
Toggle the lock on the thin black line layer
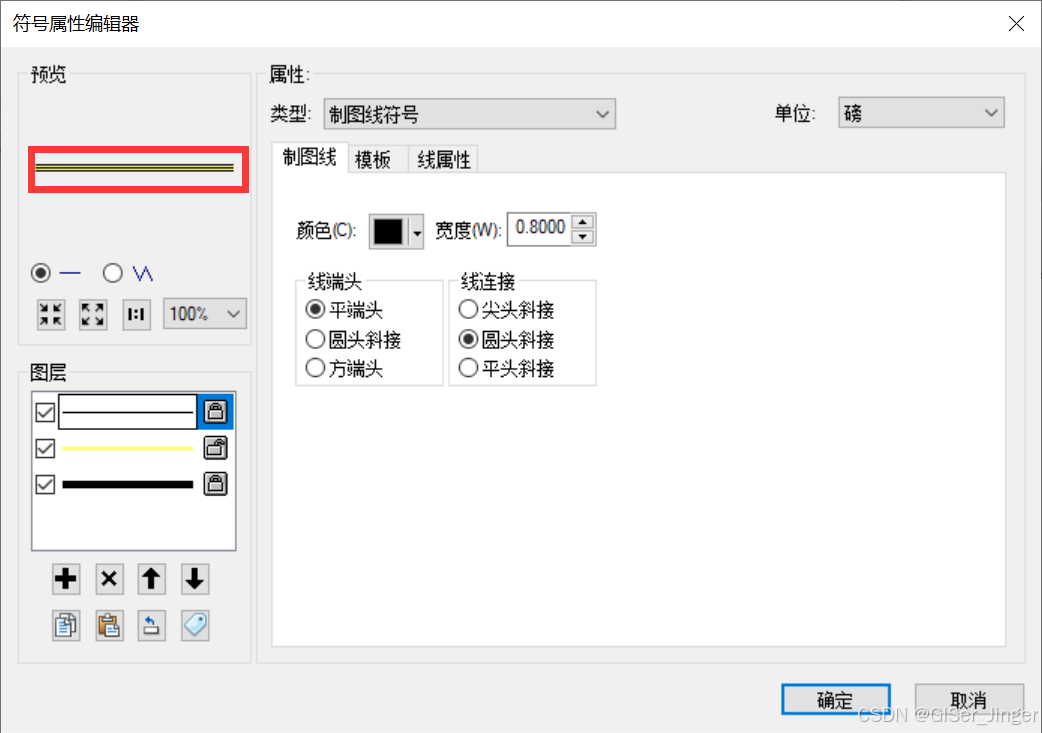(x=215, y=411)
